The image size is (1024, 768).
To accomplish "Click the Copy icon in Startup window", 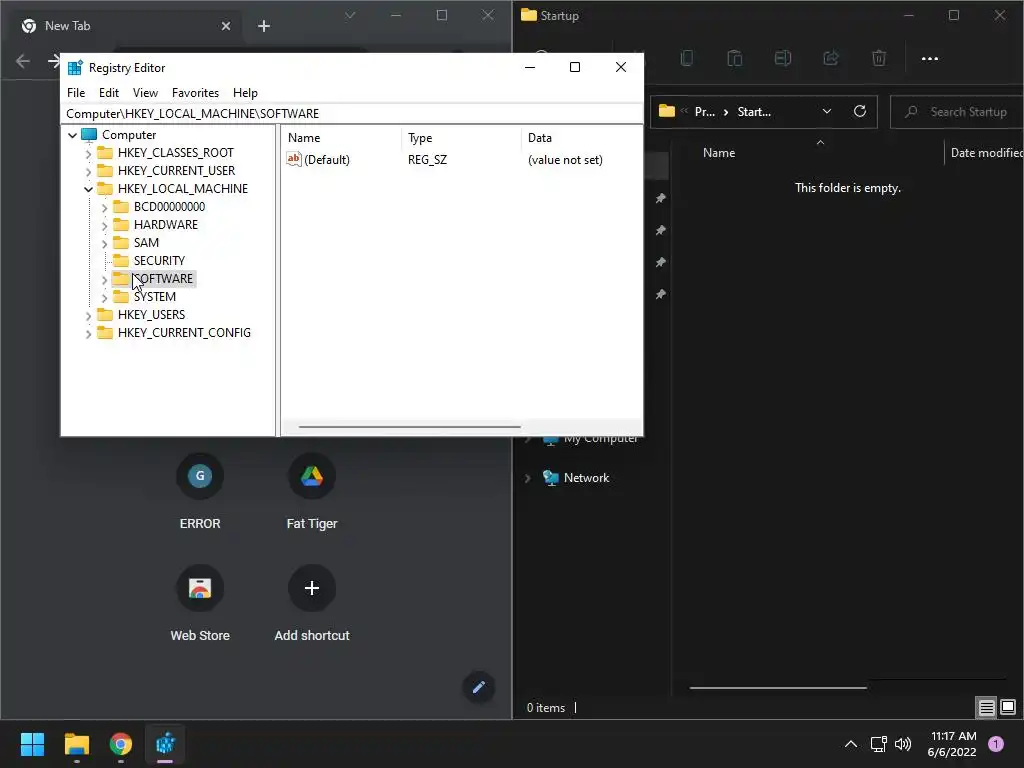I will pyautogui.click(x=686, y=58).
